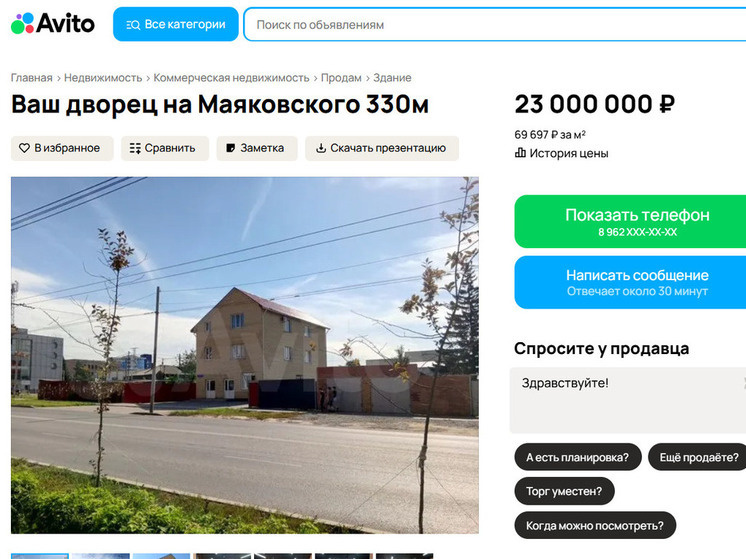Click the Здравствуйте message text area
This screenshot has width=746, height=559.
click(628, 400)
